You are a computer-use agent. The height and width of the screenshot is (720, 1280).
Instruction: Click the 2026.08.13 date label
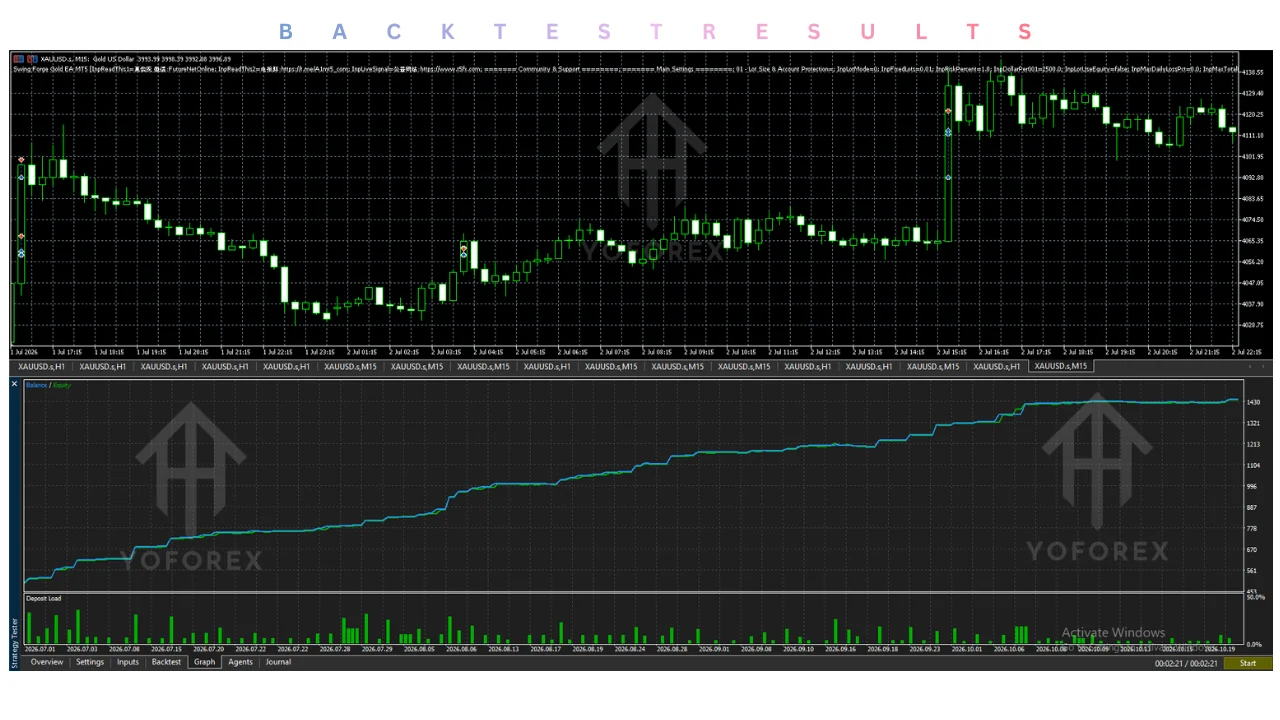tap(504, 649)
